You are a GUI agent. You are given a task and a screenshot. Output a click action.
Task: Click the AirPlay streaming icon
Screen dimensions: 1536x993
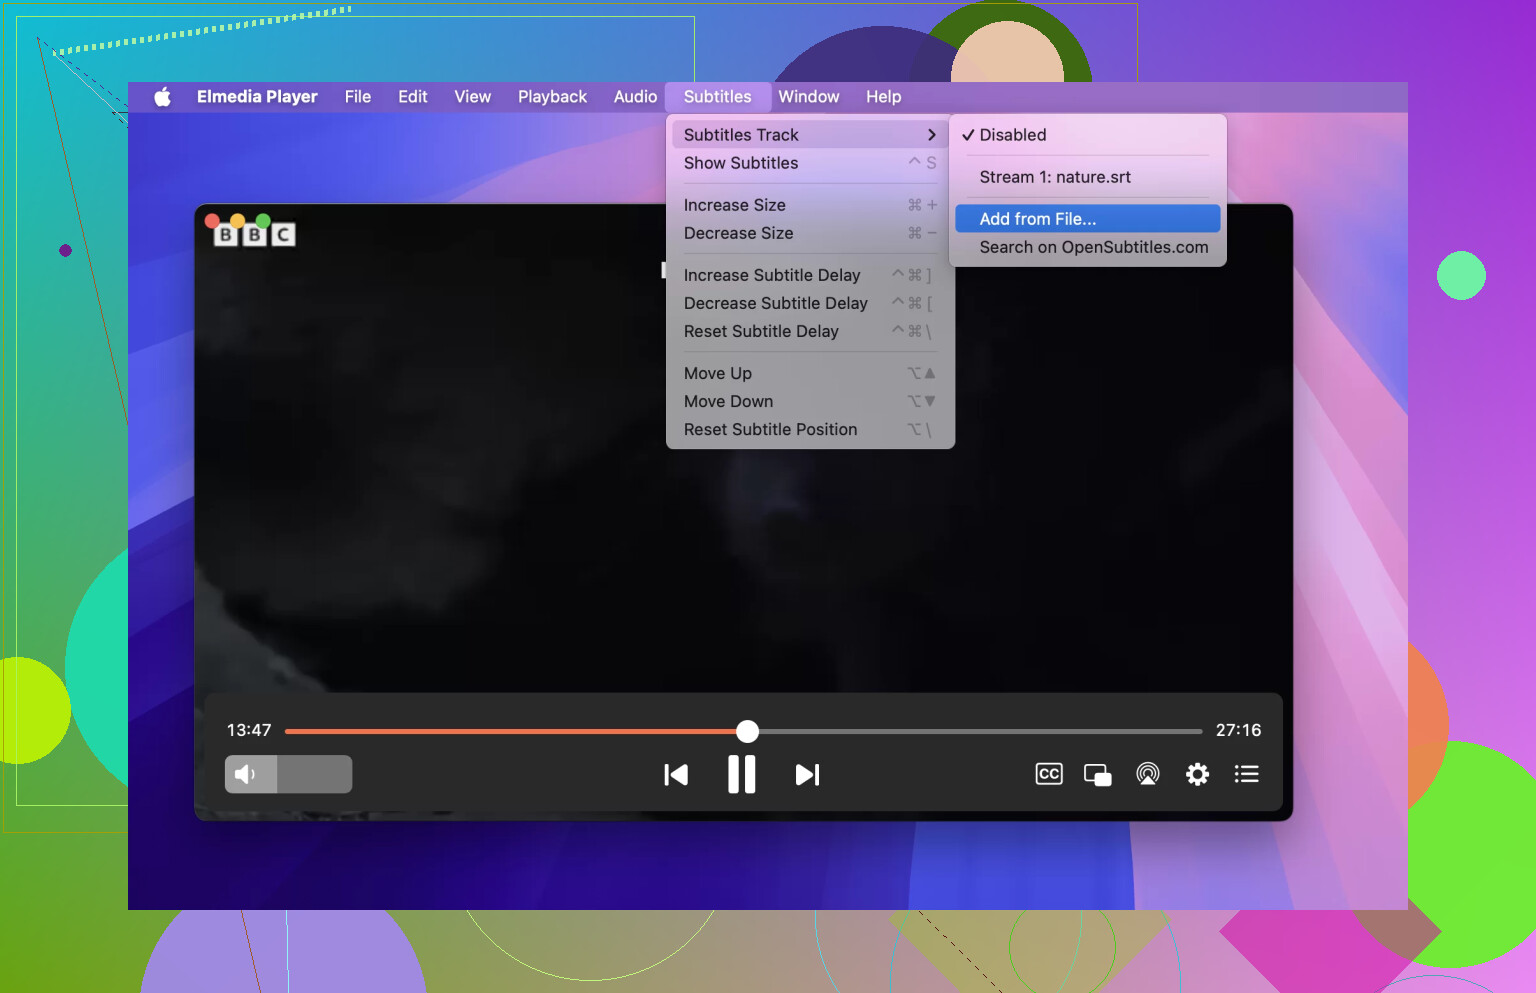(1147, 773)
